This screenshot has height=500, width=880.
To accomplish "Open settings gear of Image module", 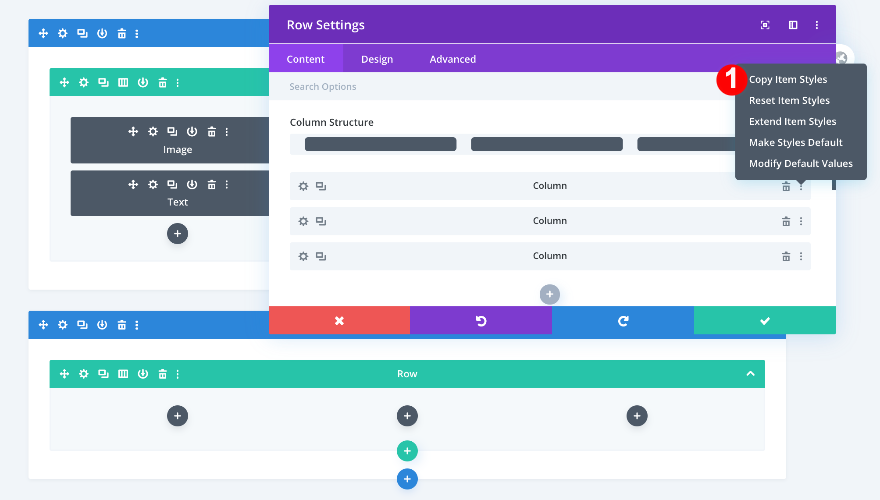I will [153, 131].
